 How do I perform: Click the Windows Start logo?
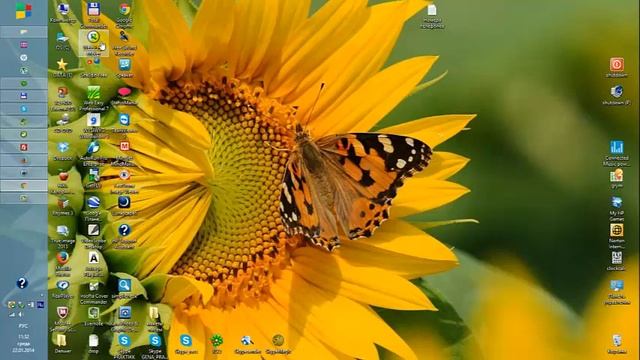(x=24, y=11)
